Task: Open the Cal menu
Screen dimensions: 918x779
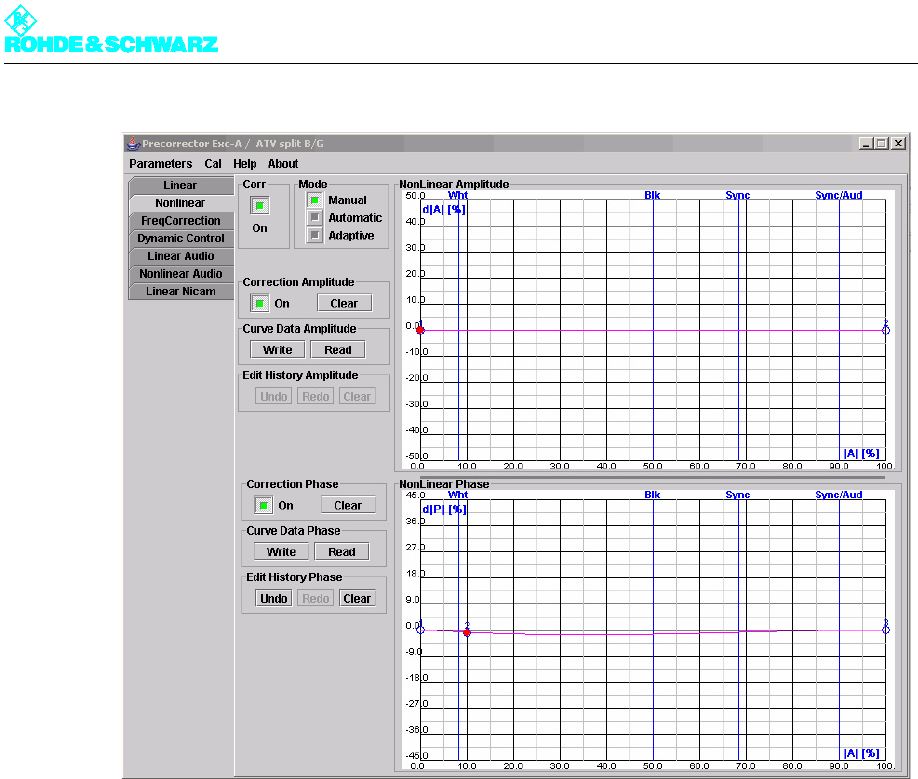Action: pyautogui.click(x=213, y=164)
